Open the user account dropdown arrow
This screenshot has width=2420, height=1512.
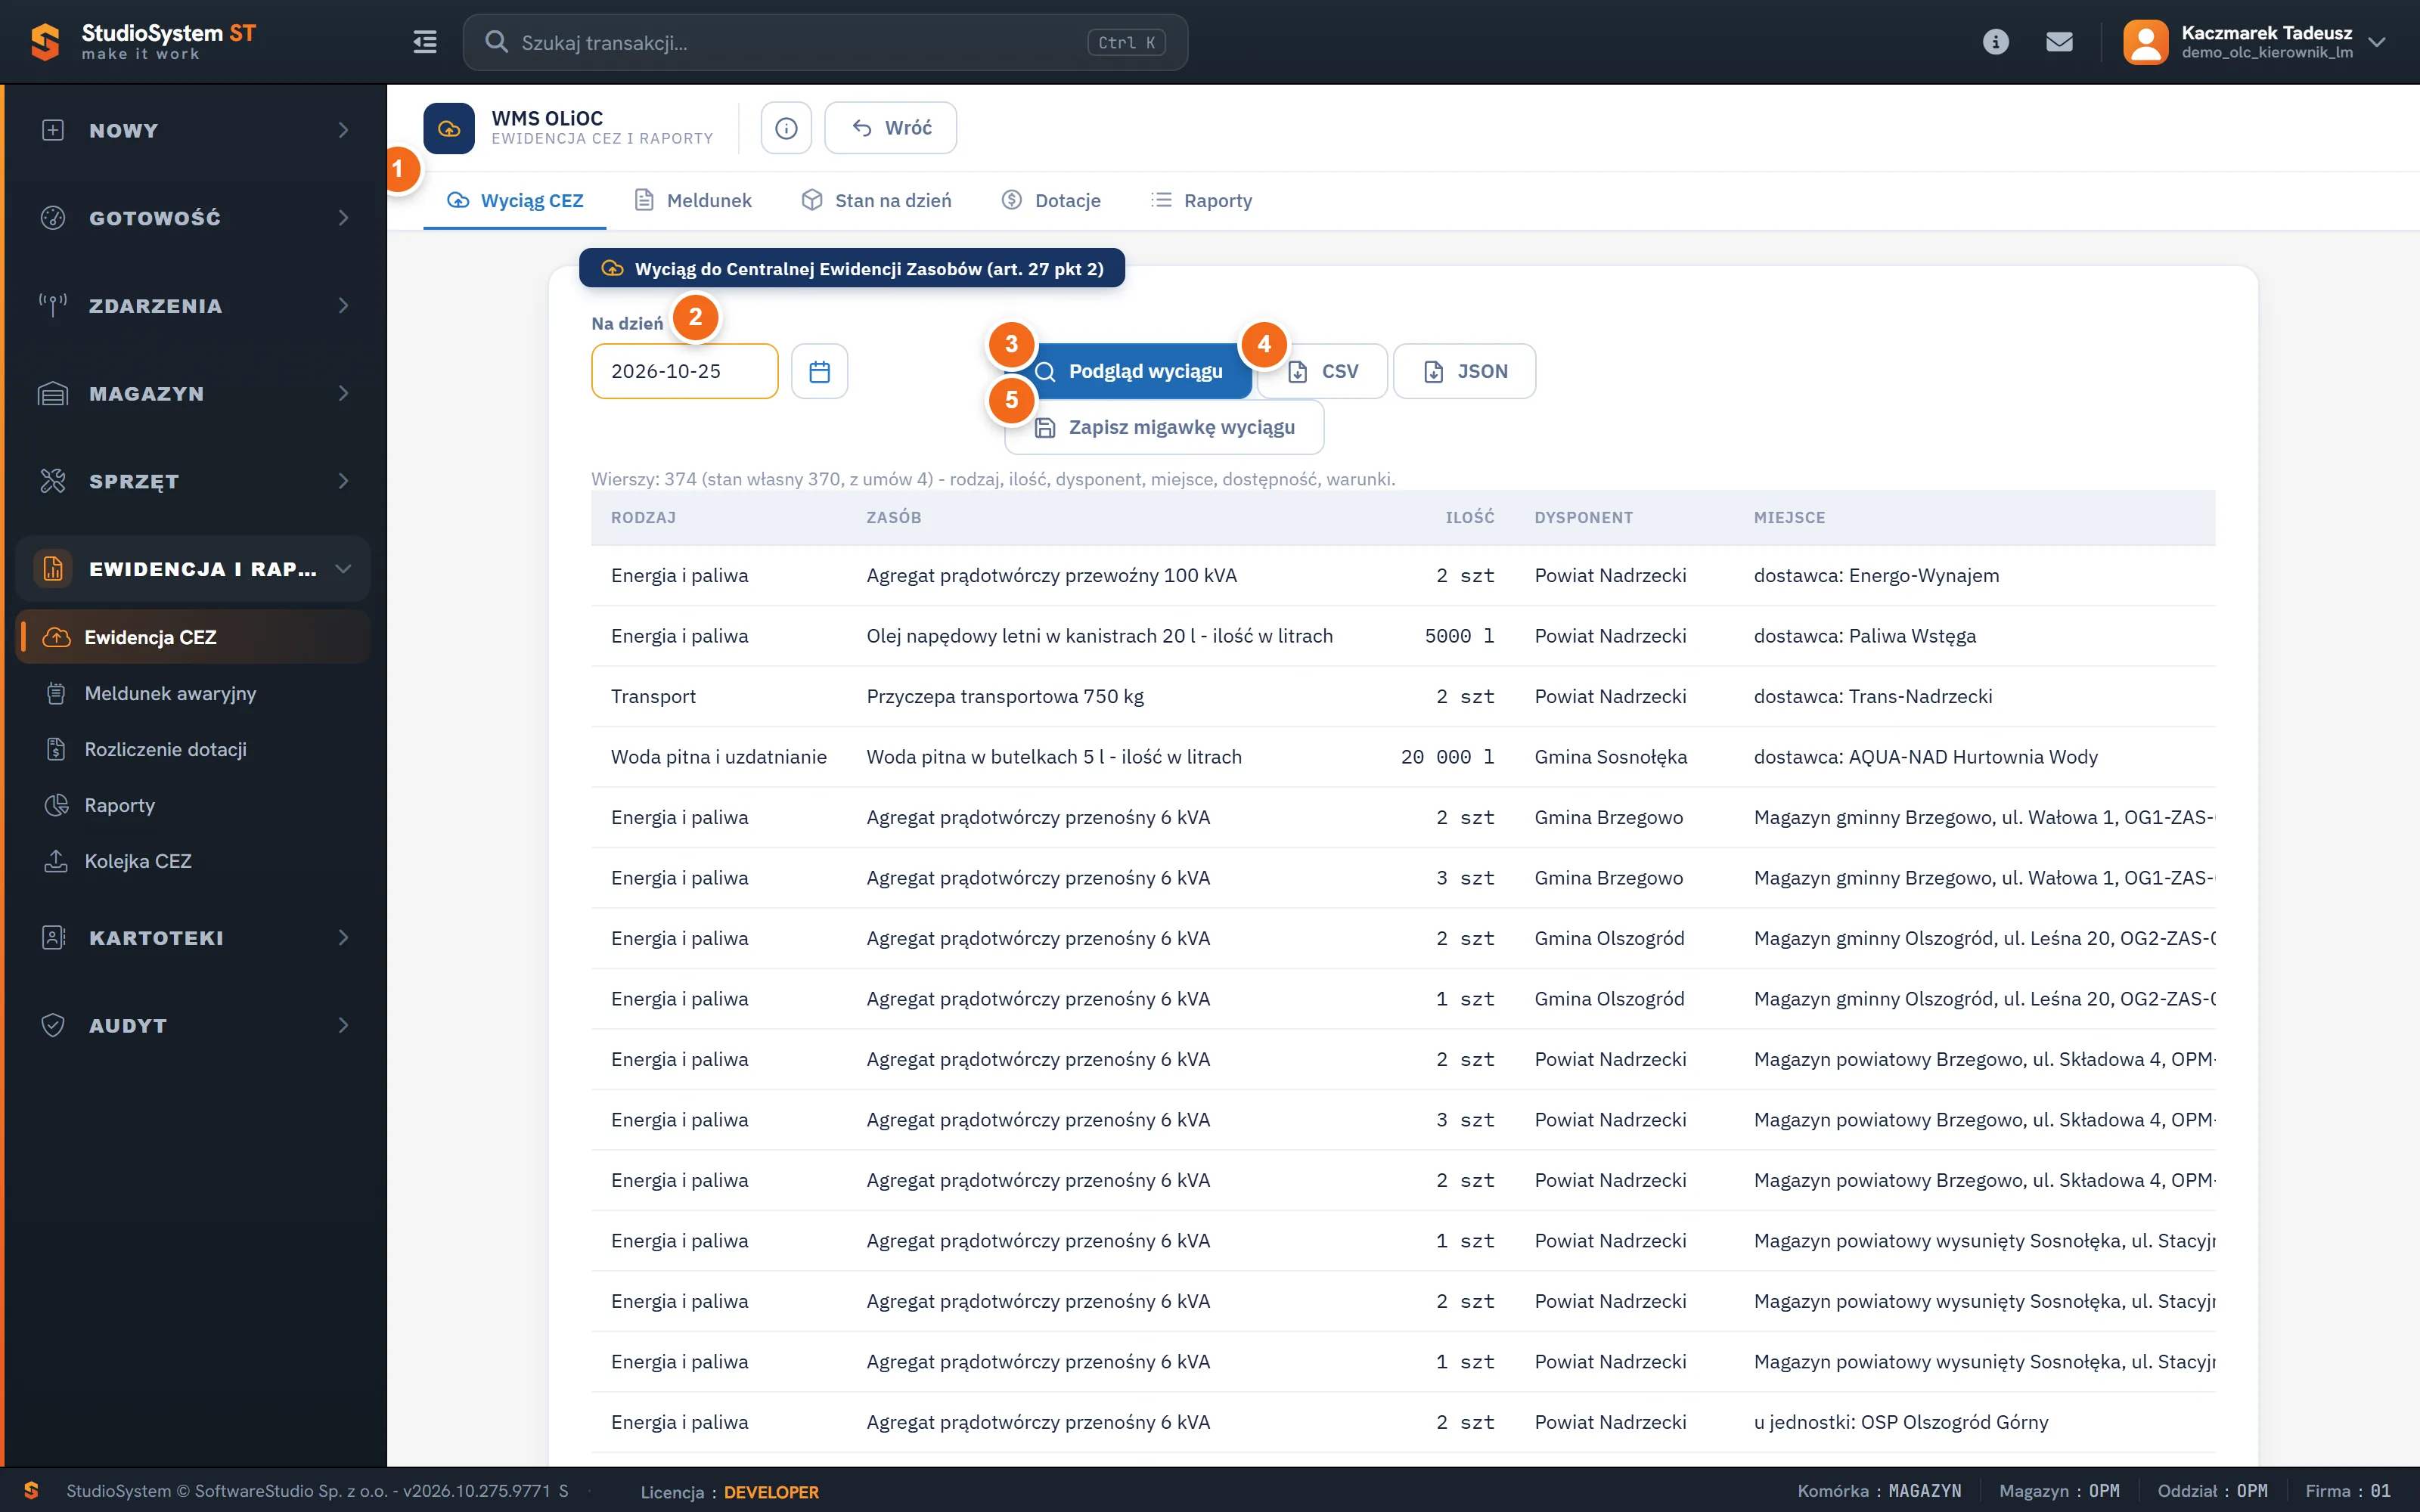click(2377, 42)
